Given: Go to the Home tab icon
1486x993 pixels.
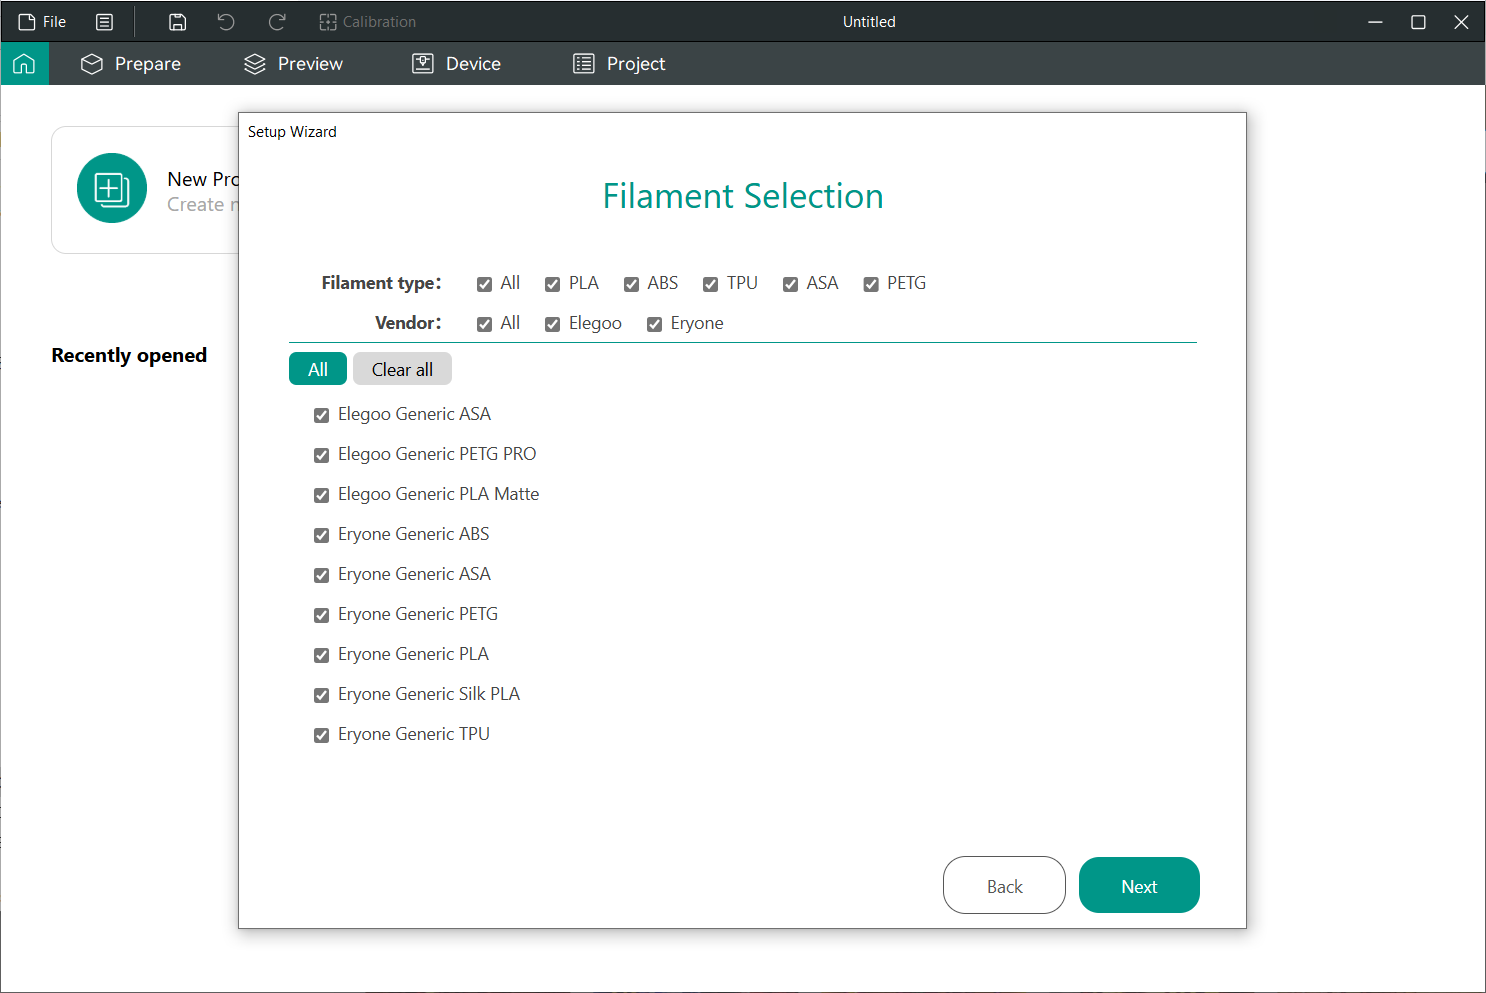Looking at the screenshot, I should tap(25, 64).
